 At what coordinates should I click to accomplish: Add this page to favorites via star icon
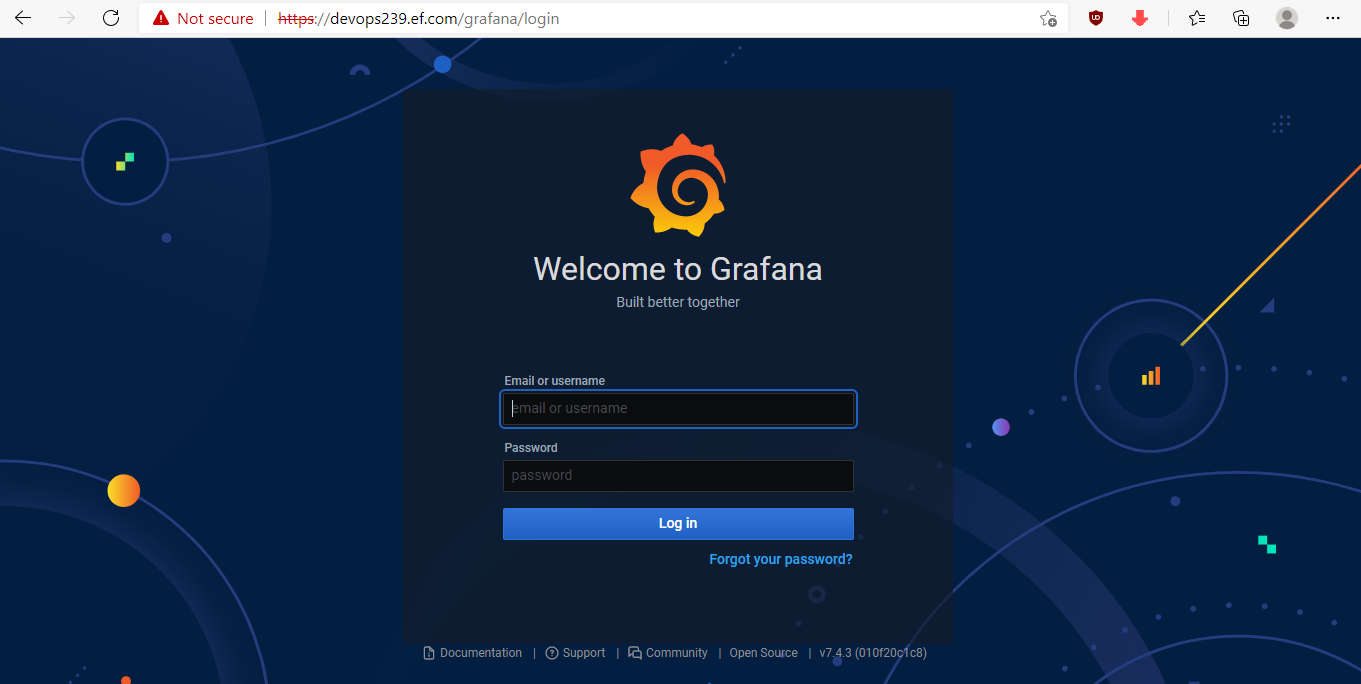coord(1048,18)
